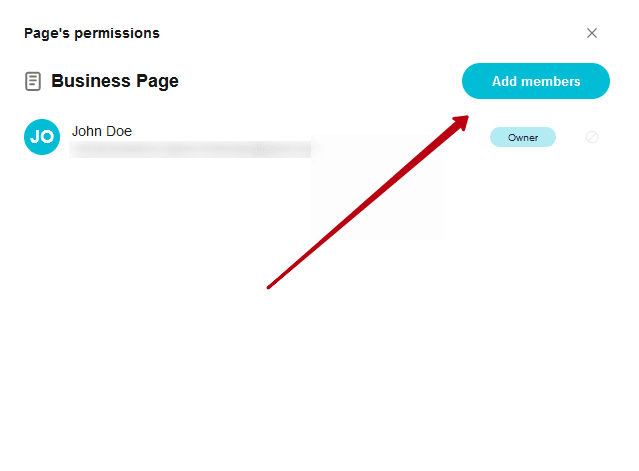The height and width of the screenshot is (471, 639).
Task: Invite people via the Add members button
Action: 535,81
